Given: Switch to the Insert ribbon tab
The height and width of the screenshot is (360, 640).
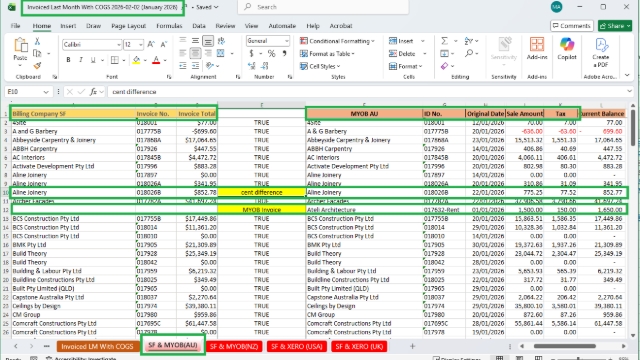Looking at the screenshot, I should (x=68, y=26).
